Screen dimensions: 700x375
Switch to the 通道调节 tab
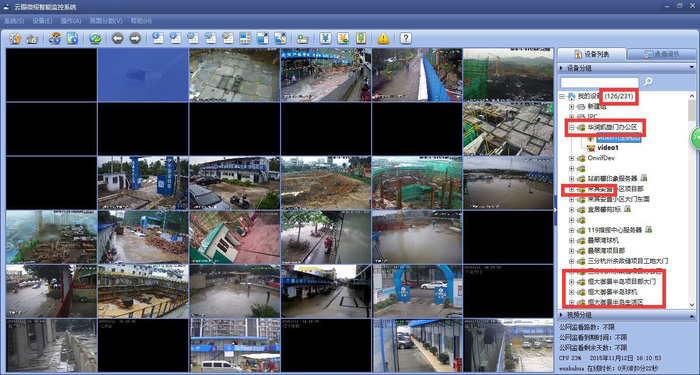coord(661,54)
